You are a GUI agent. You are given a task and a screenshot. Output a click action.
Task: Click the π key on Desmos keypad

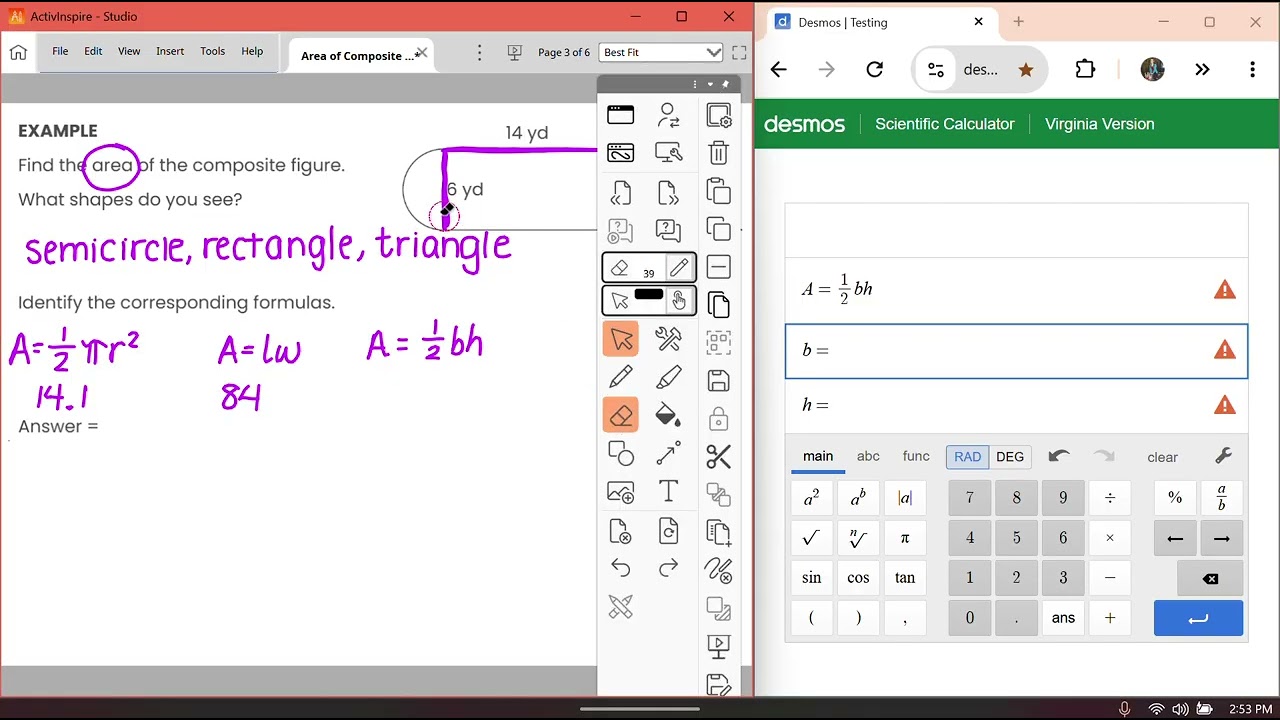point(904,538)
